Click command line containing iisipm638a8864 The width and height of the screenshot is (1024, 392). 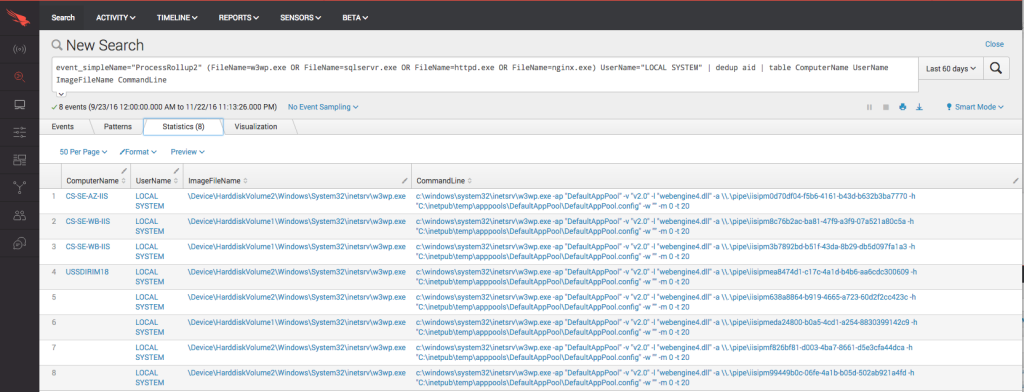(665, 302)
